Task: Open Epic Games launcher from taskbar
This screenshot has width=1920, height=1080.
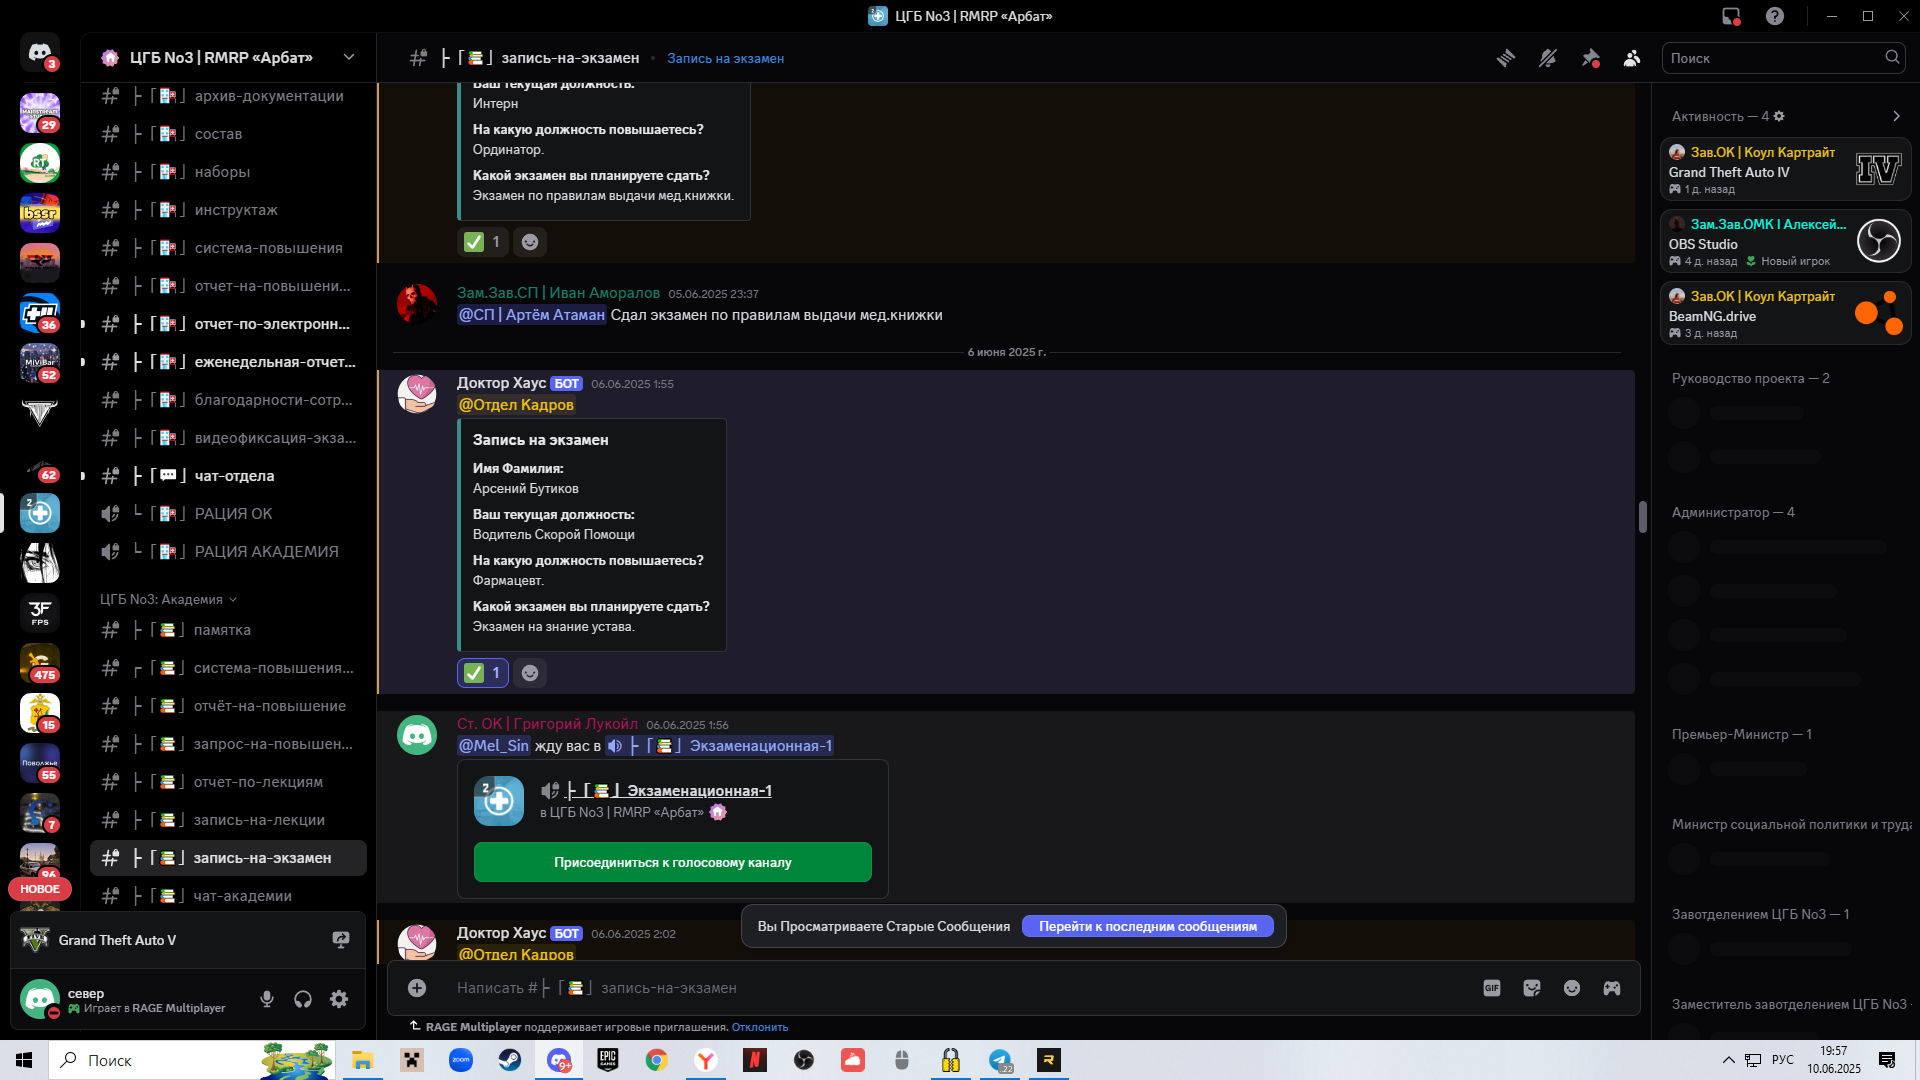Action: point(608,1060)
